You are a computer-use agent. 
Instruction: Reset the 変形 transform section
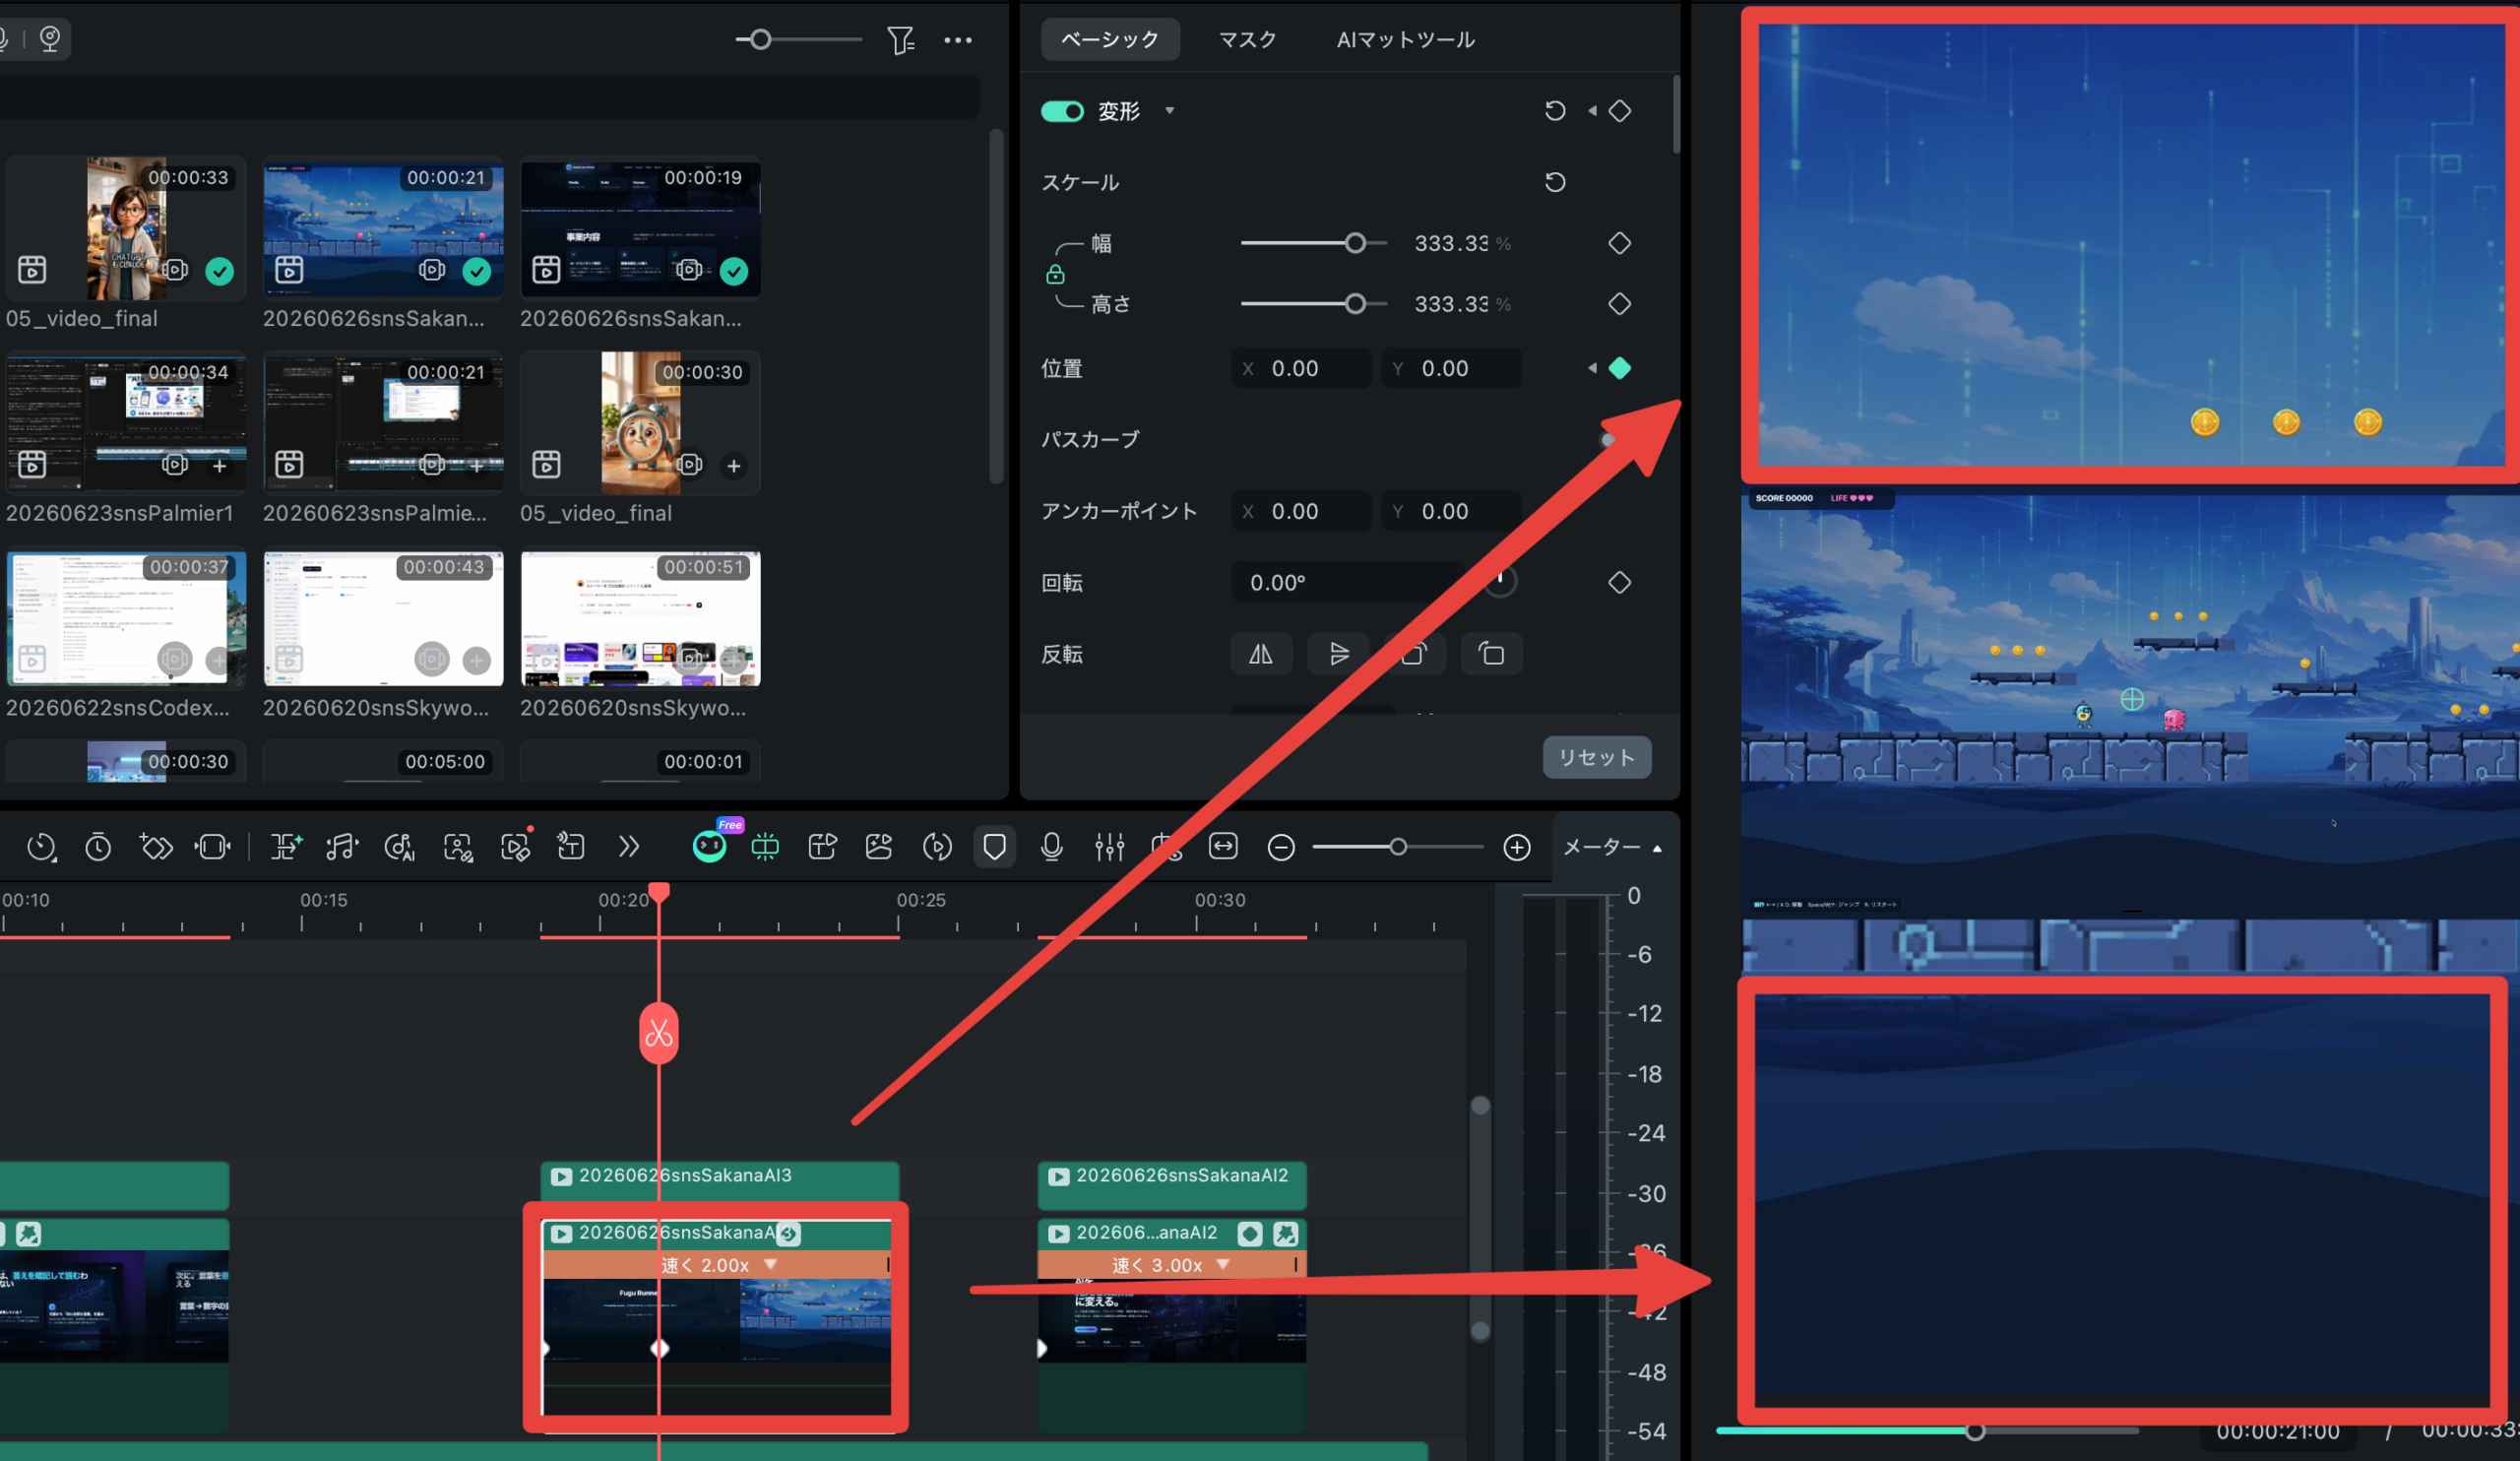(1555, 111)
